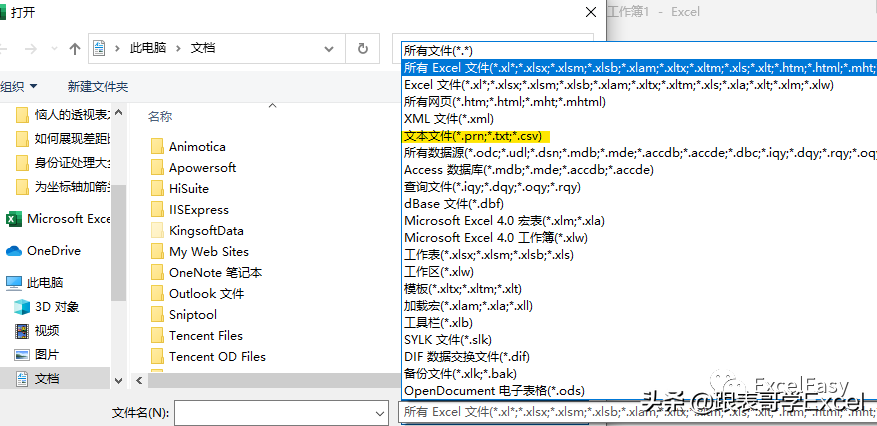Open address bar history dropdown chevron
This screenshot has height=426, width=877.
coord(329,49)
